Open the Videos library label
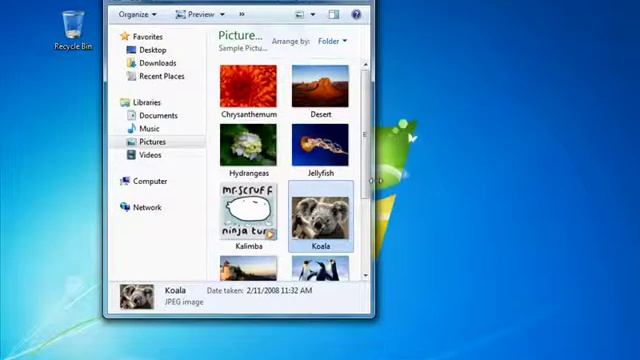 (150, 155)
